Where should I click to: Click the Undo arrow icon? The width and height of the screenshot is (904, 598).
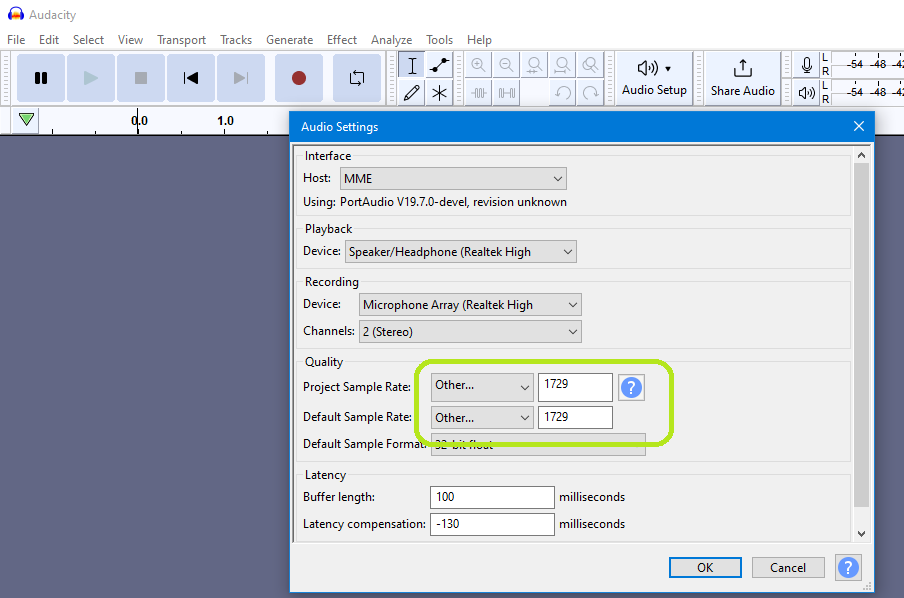[x=563, y=93]
